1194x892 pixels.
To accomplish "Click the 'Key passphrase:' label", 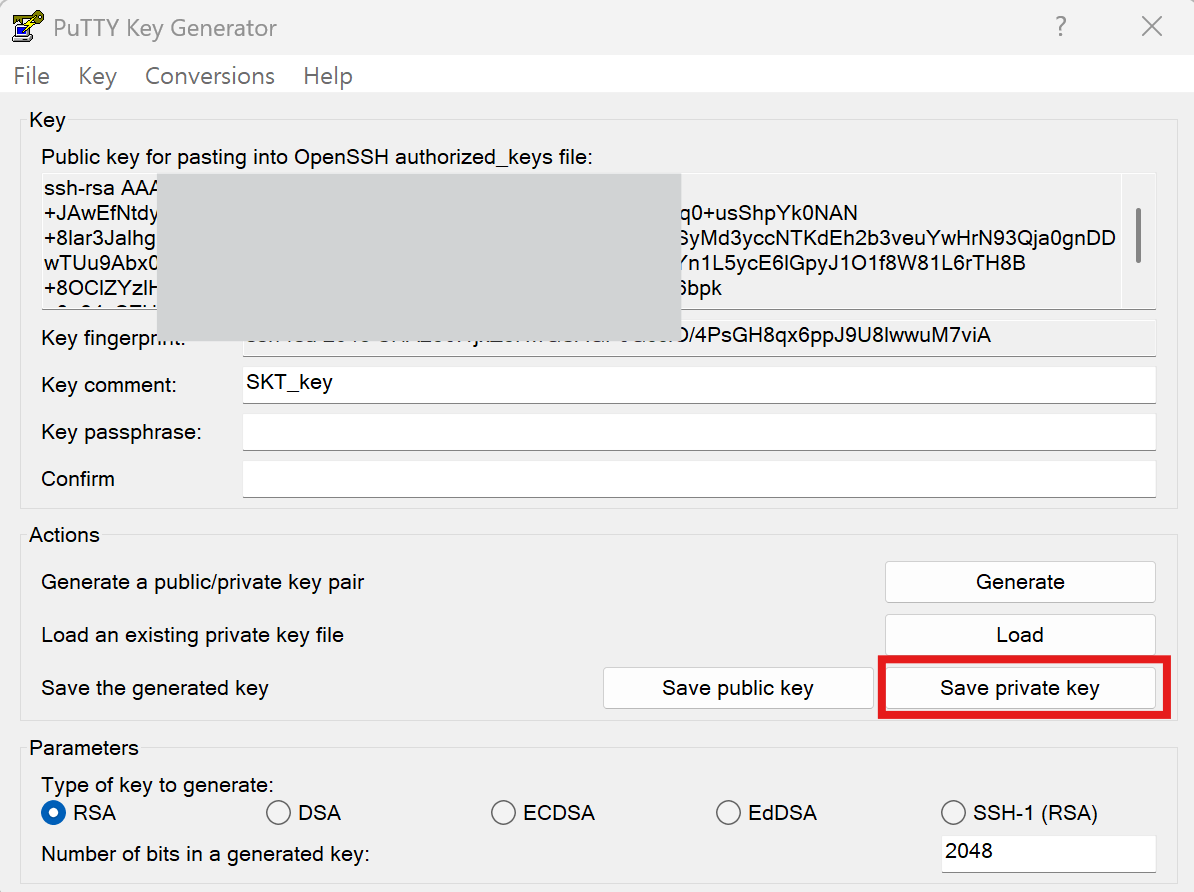I will coord(121,432).
